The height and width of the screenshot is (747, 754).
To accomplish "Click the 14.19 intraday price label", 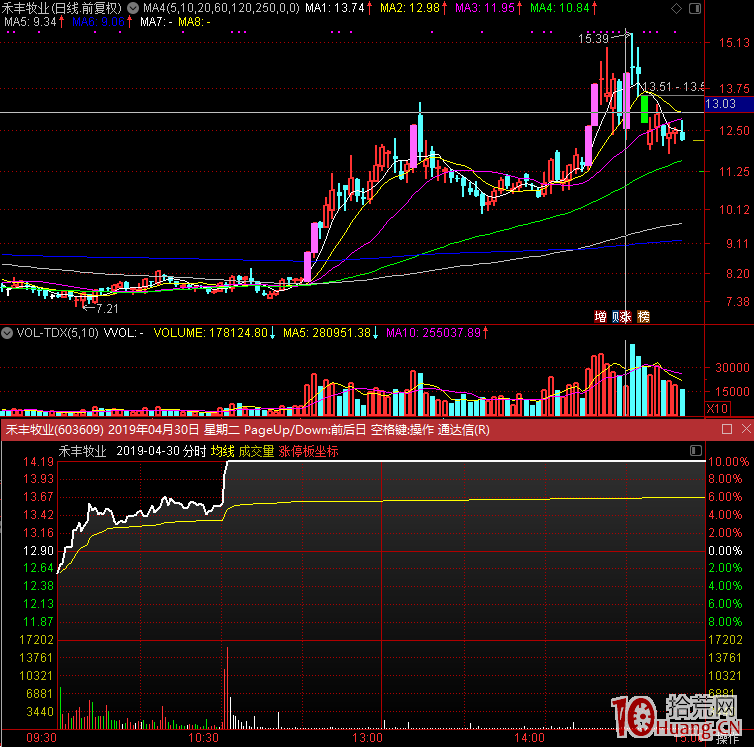I will coord(38,462).
